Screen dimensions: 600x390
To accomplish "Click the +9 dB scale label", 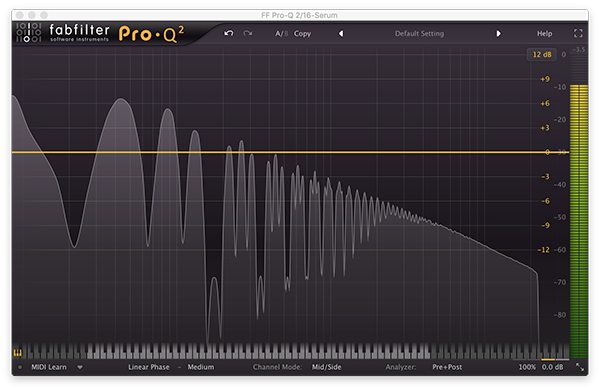I will pos(545,79).
